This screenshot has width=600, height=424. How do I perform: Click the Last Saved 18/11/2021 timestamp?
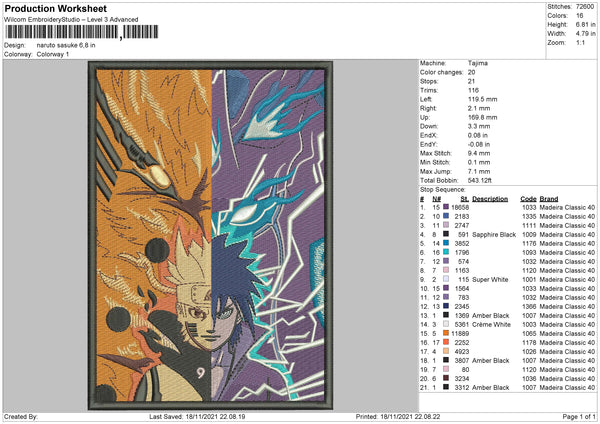tap(197, 417)
